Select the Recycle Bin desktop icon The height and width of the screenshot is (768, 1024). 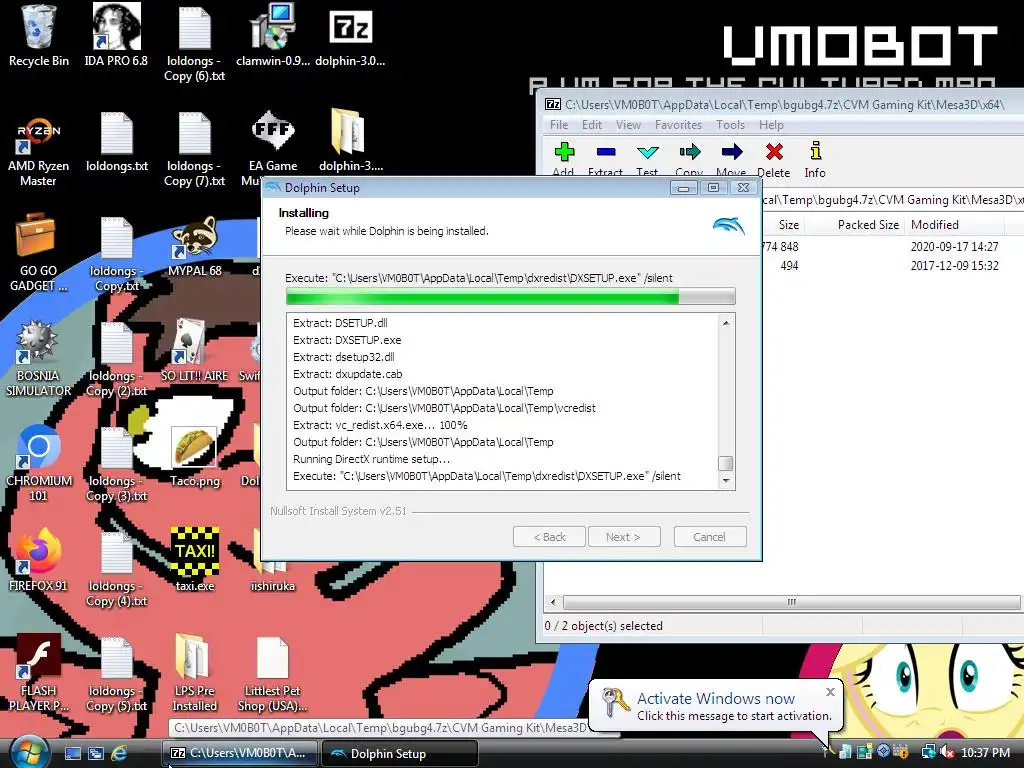[39, 36]
